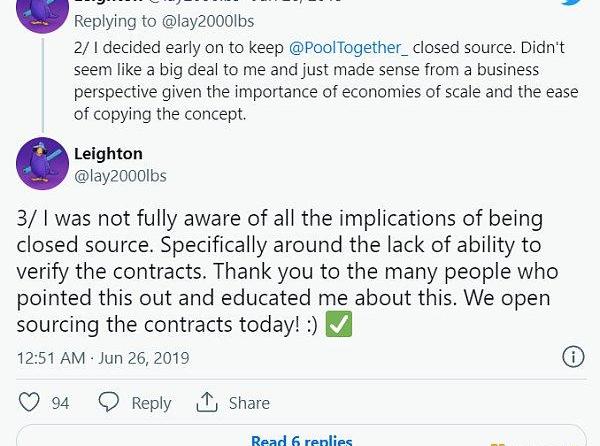
Task: Open Leighton's avatar on the 3/ tweet
Action: coord(42,164)
